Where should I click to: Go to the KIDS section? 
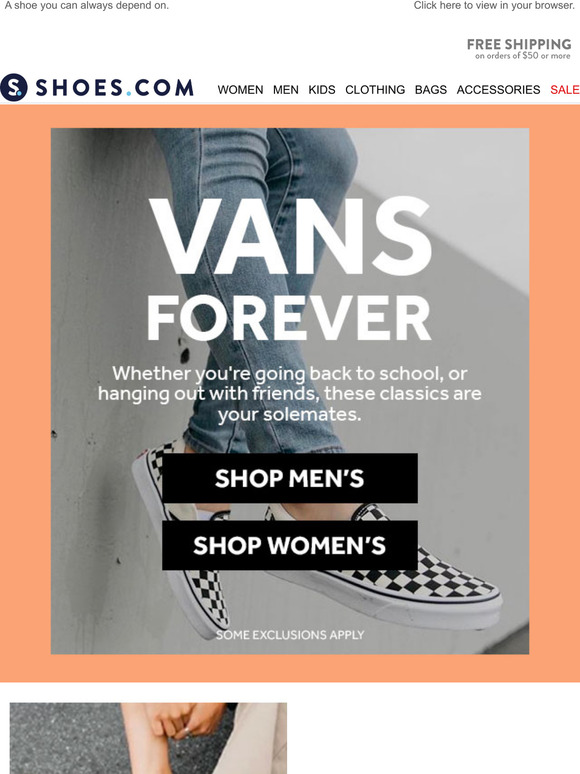point(322,90)
